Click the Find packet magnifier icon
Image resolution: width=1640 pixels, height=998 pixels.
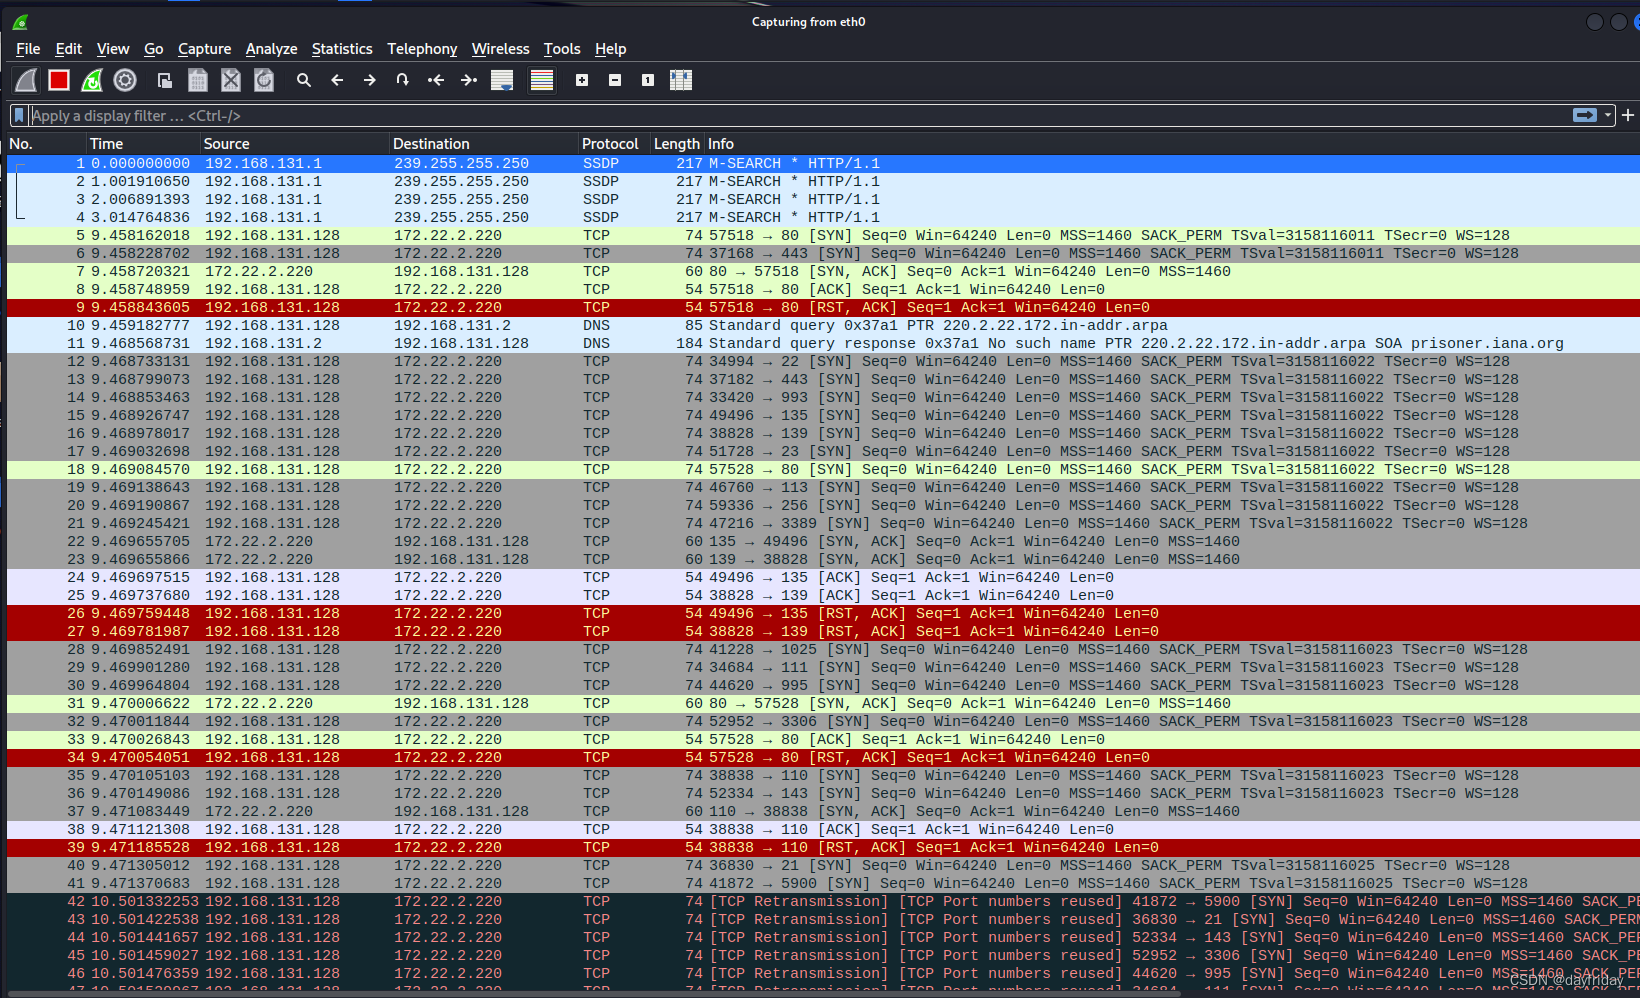click(x=304, y=80)
